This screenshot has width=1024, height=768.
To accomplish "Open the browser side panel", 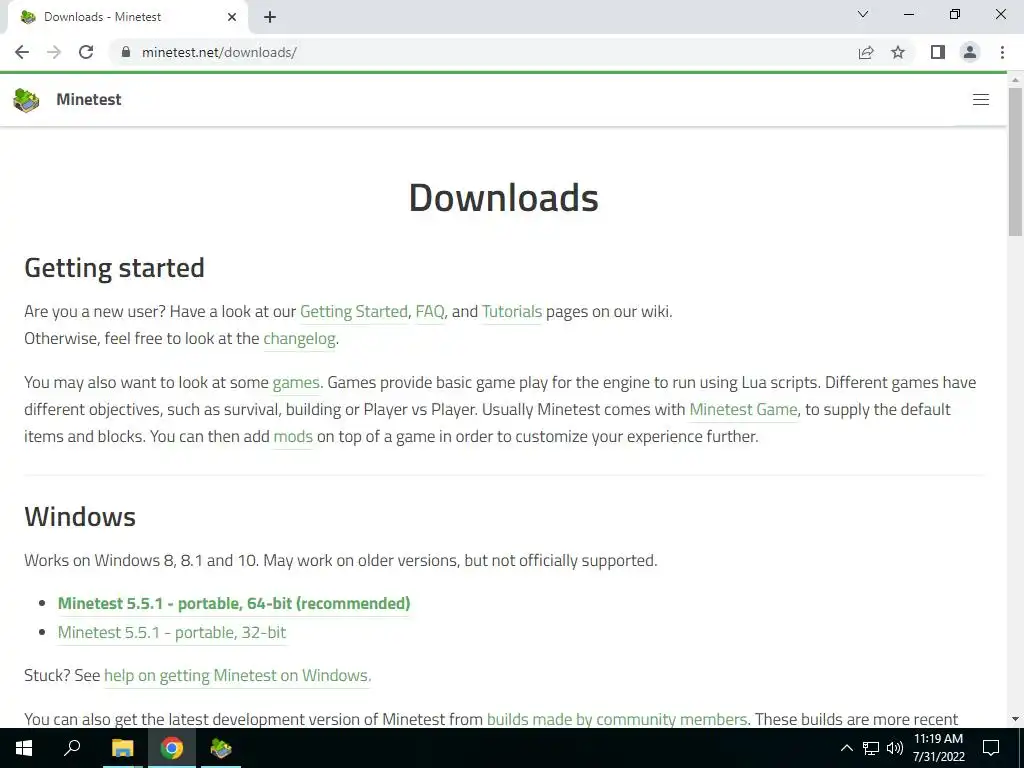I will (938, 52).
